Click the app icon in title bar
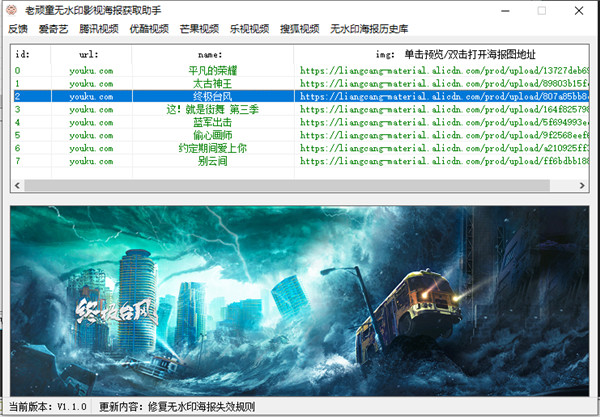This screenshot has width=600, height=417. click(x=13, y=10)
